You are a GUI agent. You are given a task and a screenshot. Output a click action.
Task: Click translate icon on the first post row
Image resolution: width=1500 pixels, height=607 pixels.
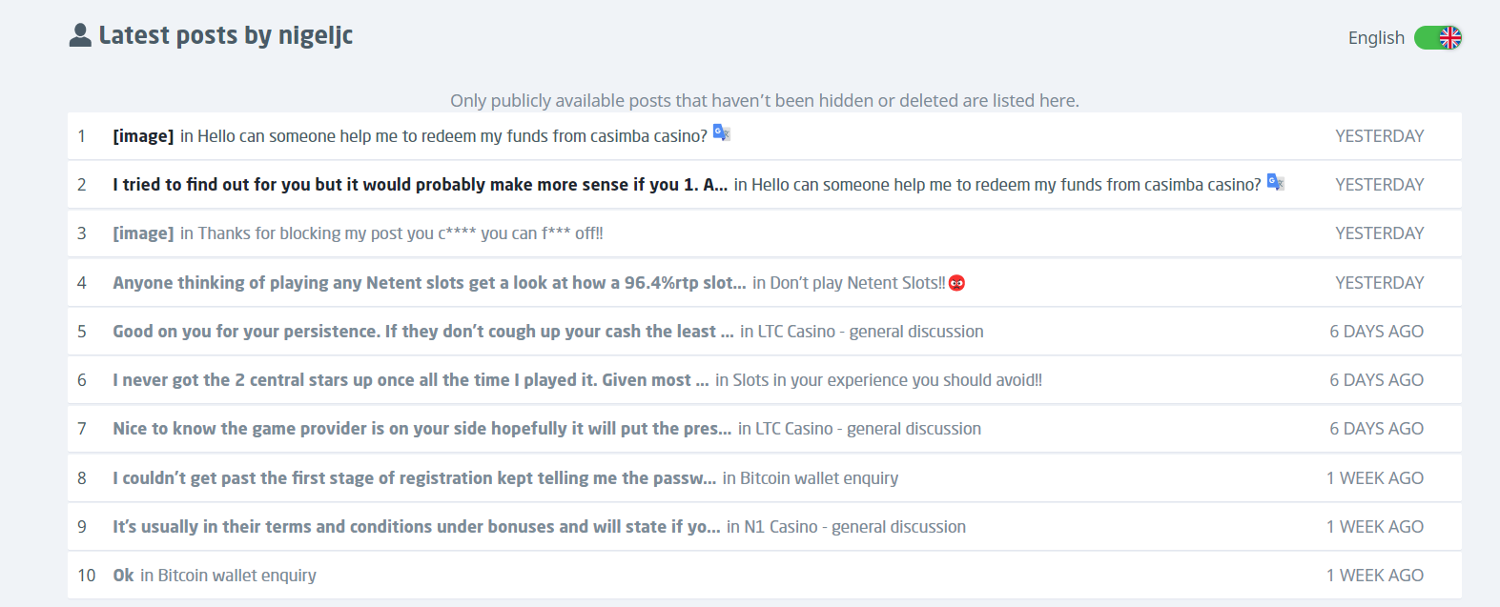coord(721,134)
